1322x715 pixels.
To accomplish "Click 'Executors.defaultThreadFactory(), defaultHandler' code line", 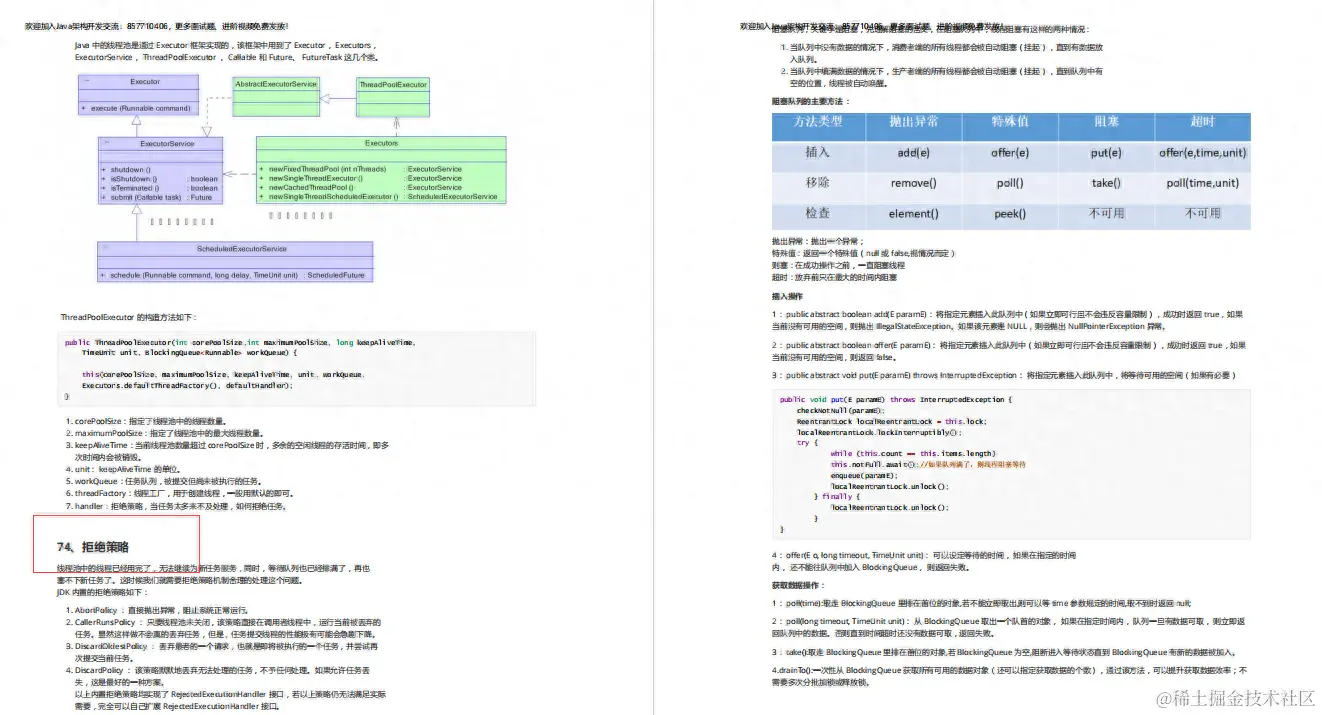I will click(187, 385).
